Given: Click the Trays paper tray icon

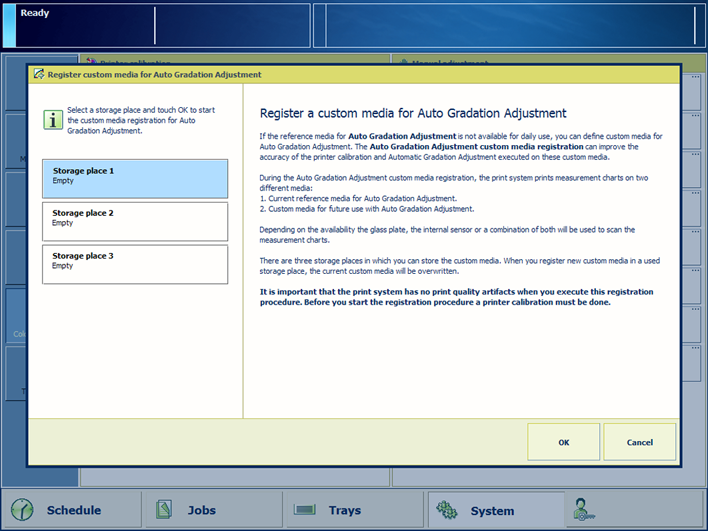Looking at the screenshot, I should click(306, 510).
